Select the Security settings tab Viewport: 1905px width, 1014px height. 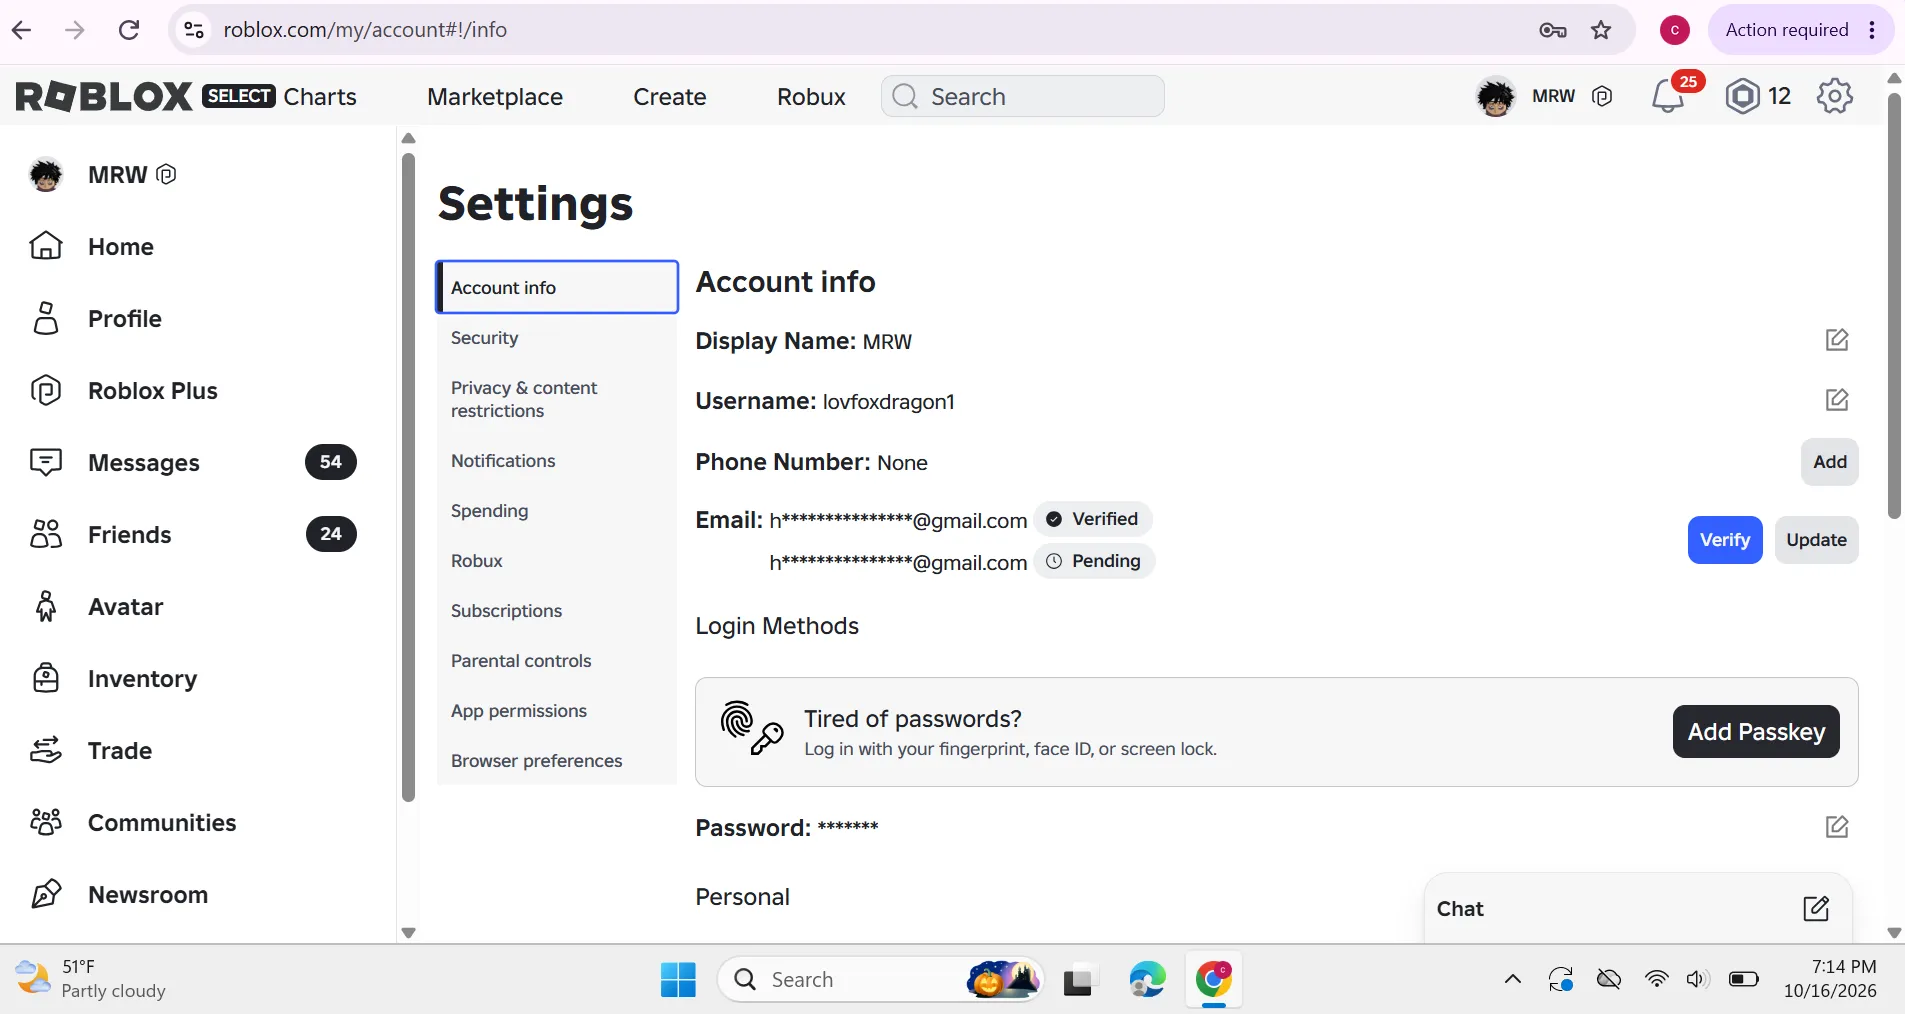(x=557, y=338)
